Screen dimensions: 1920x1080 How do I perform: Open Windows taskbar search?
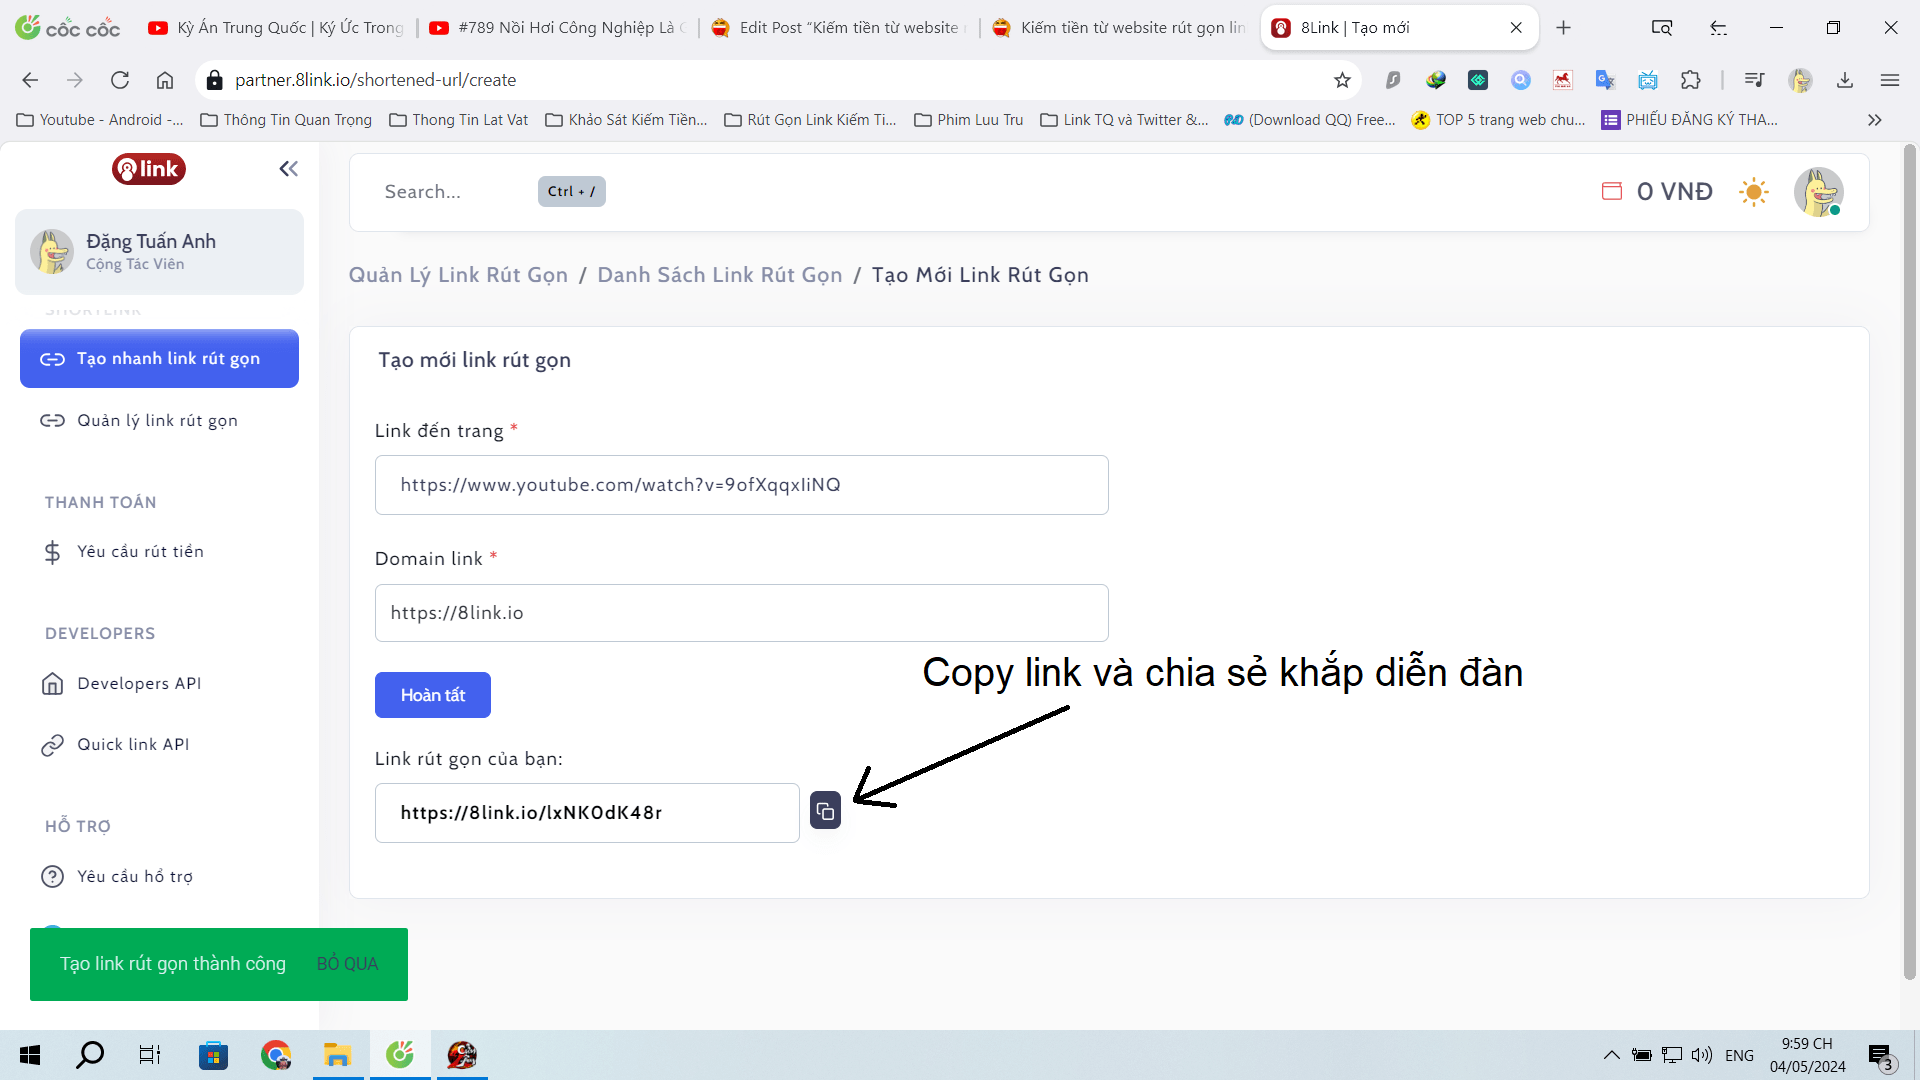(90, 1055)
